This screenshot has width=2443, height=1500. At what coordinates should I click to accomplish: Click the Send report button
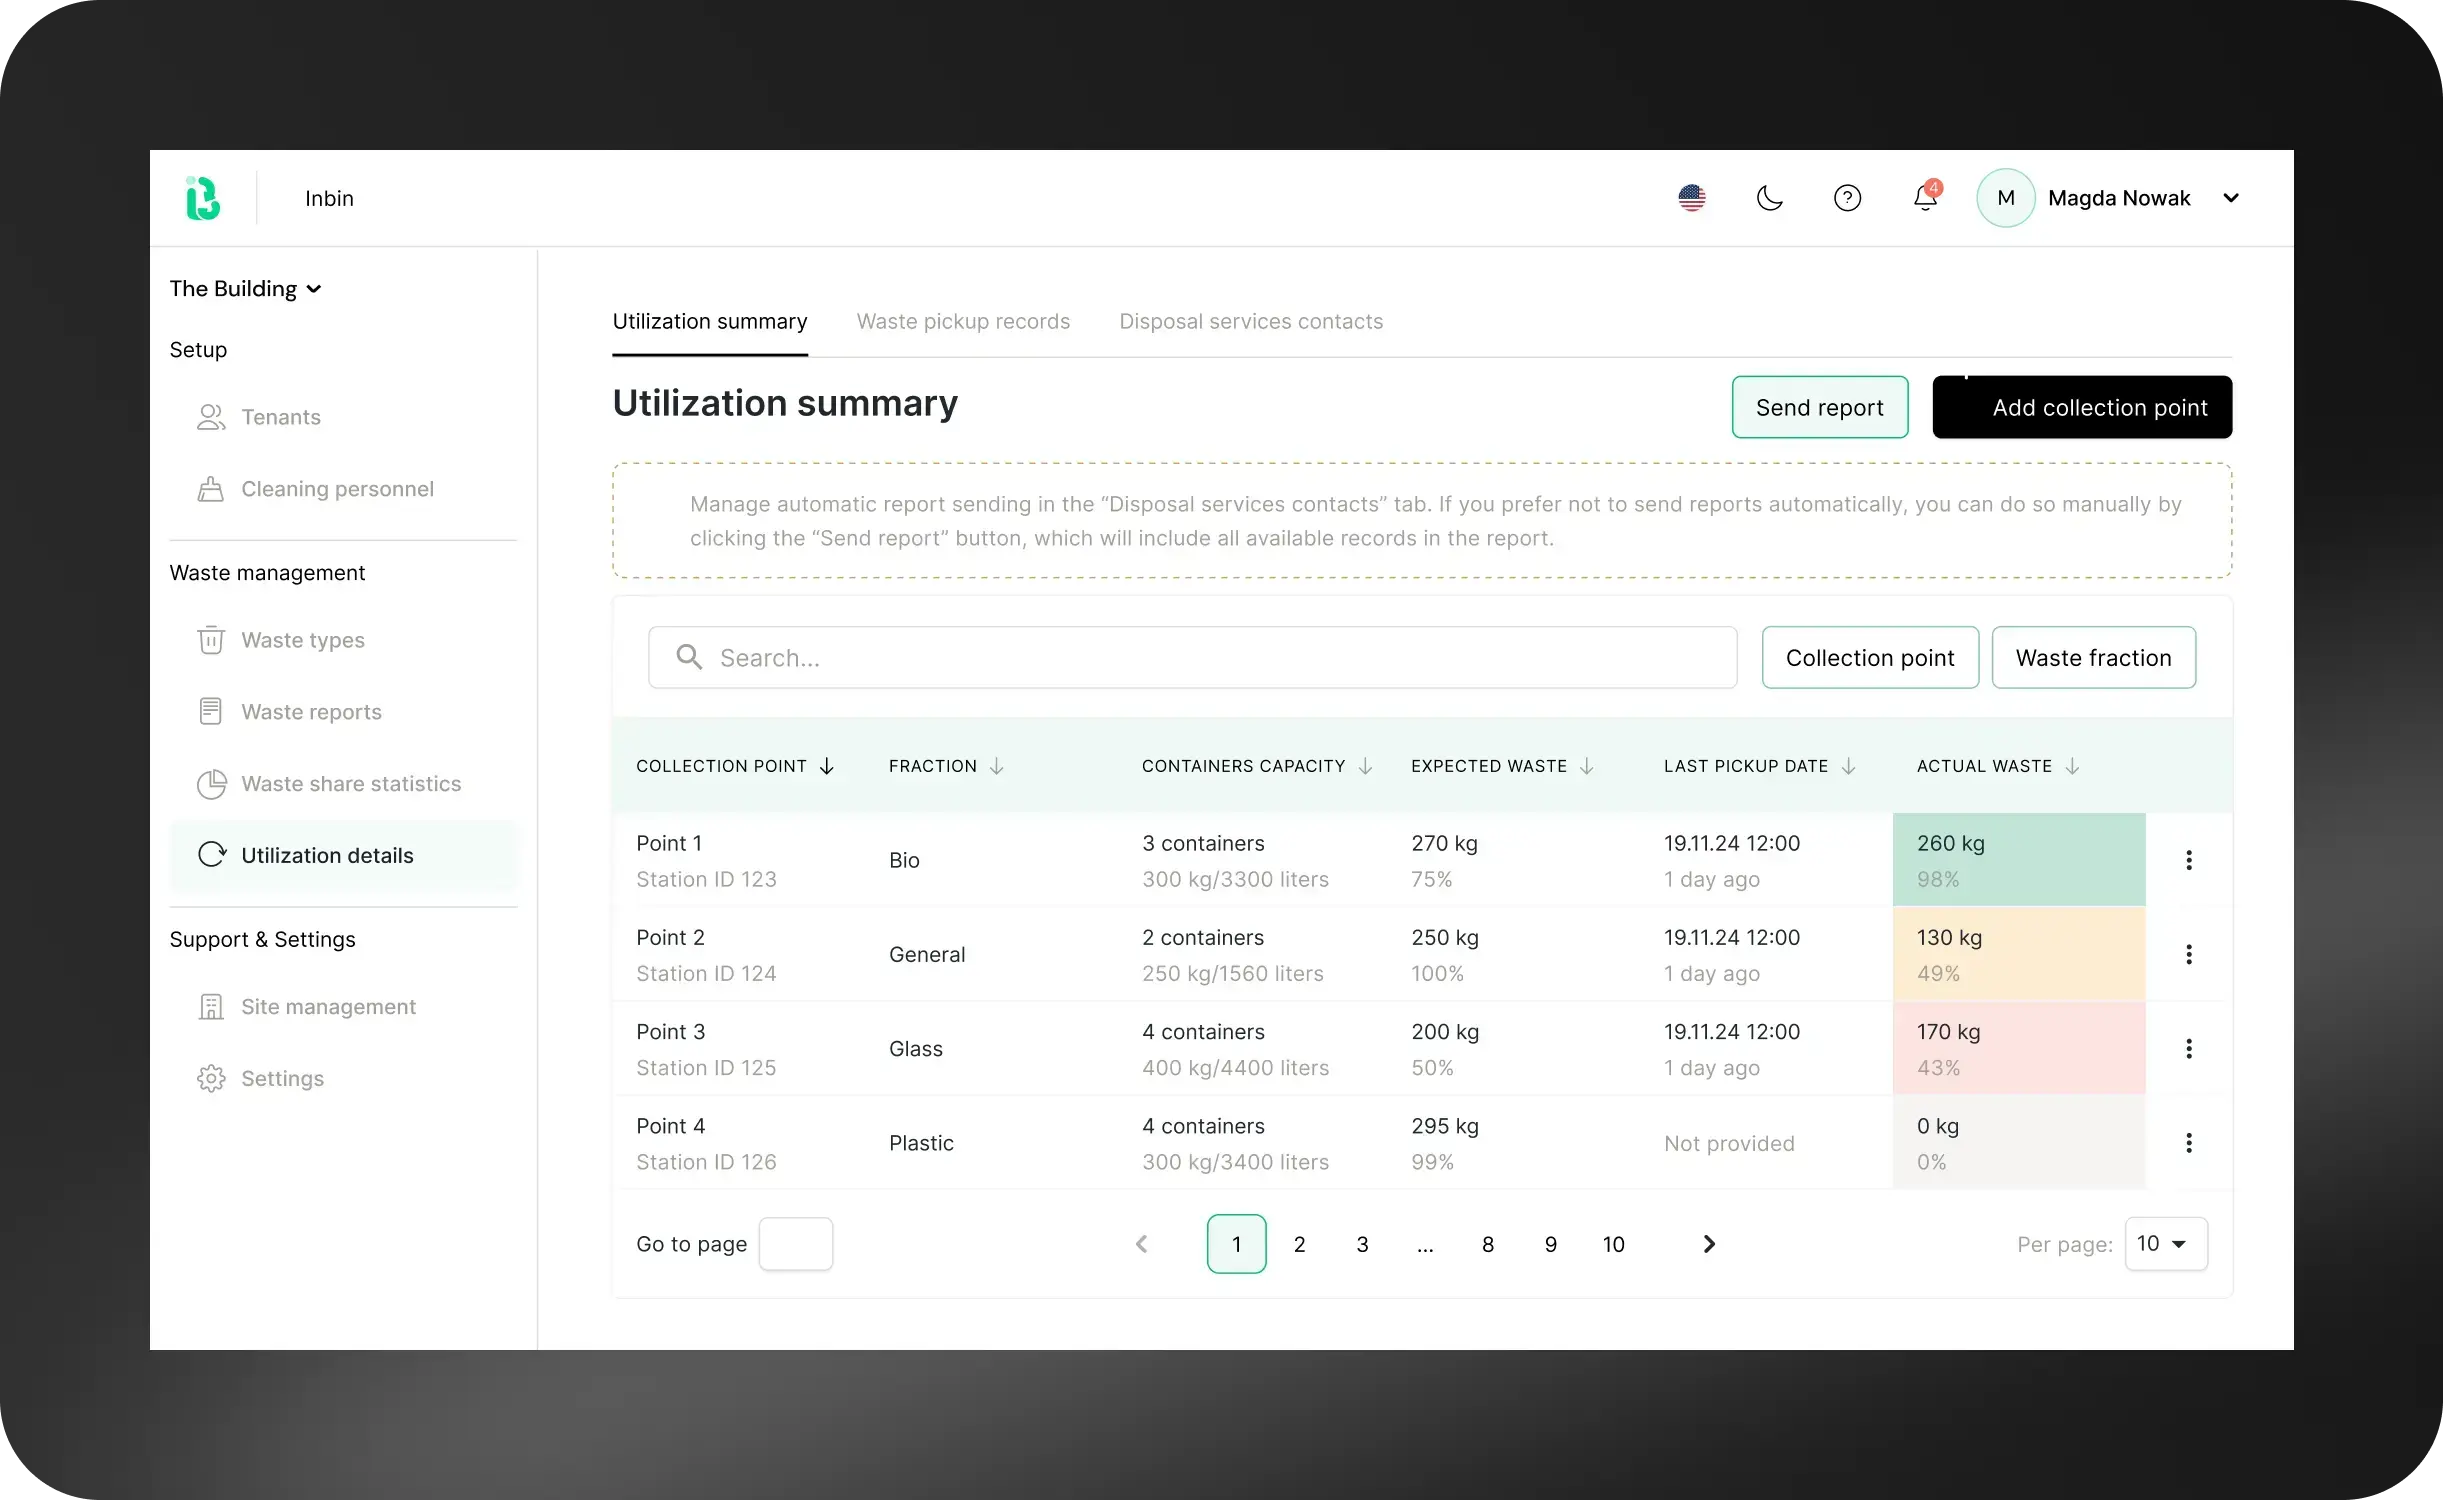click(1819, 408)
